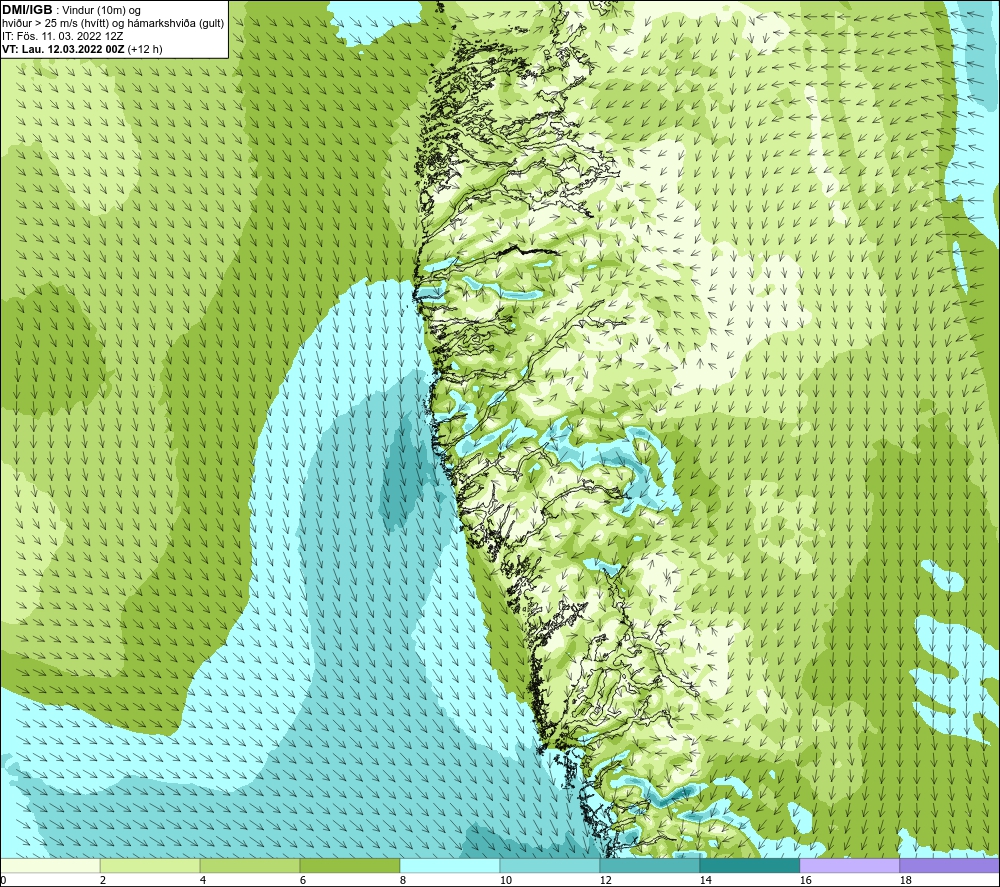Click the scale label '16'
1000x887 pixels.
tap(805, 881)
